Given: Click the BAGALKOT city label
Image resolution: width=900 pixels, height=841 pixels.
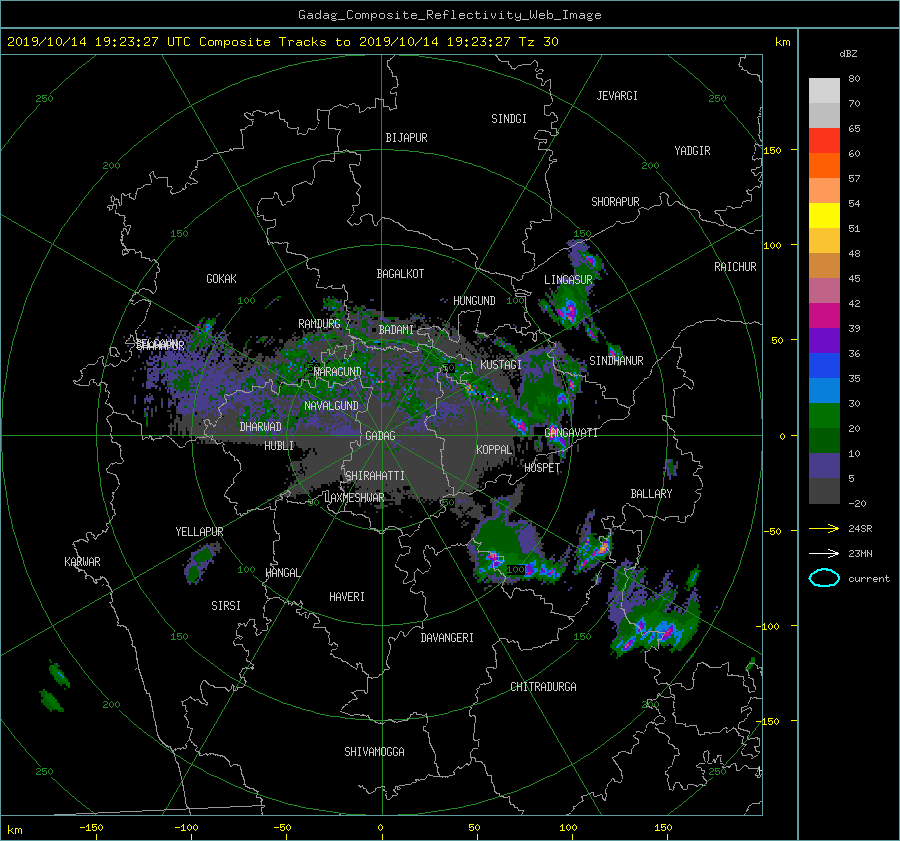Looking at the screenshot, I should click(x=400, y=274).
